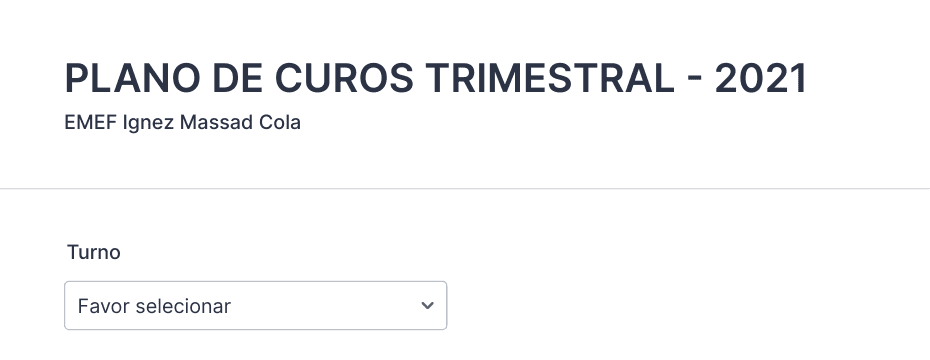This screenshot has width=930, height=360.
Task: Click the horizontal divider below the header
Action: (465, 189)
